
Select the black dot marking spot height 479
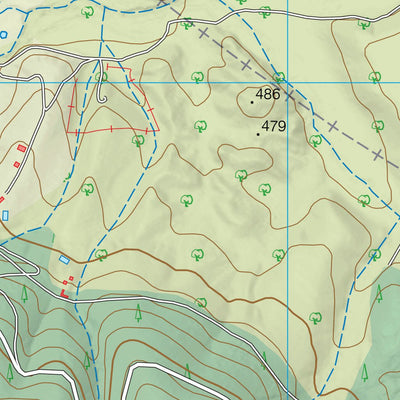pos(258,134)
